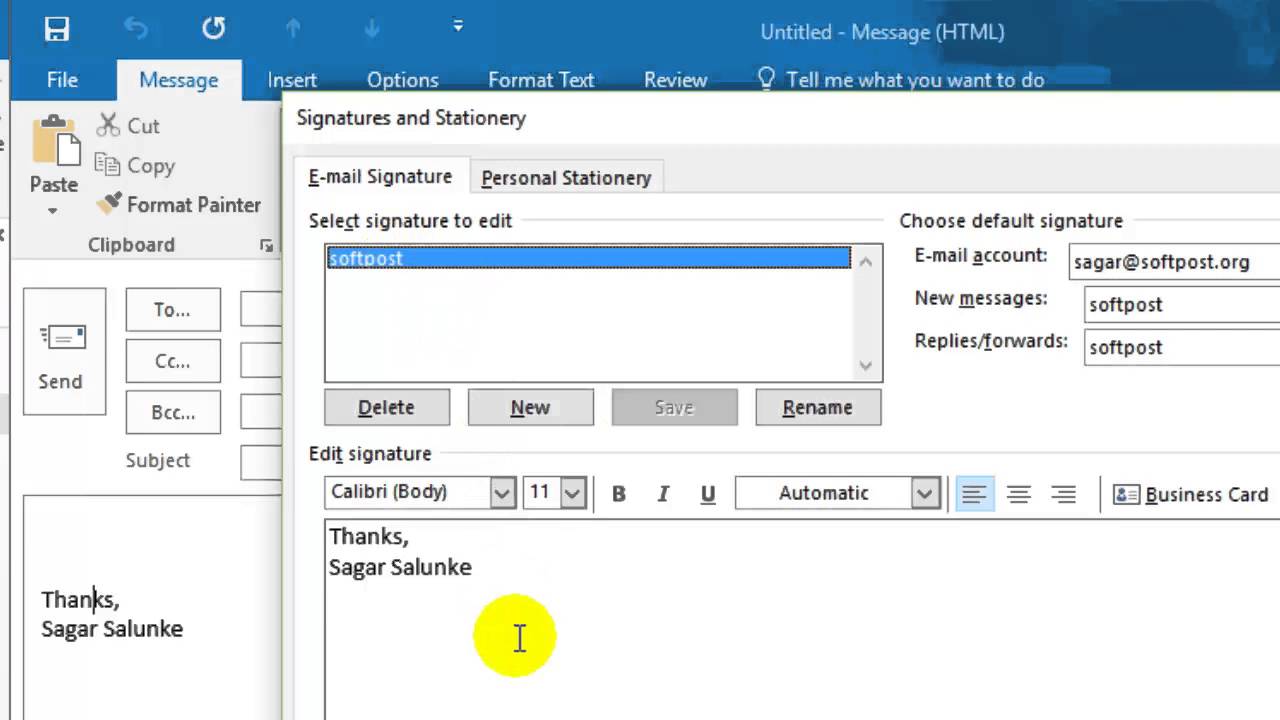1280x720 pixels.
Task: Click Copy in the Clipboard group
Action: point(135,165)
